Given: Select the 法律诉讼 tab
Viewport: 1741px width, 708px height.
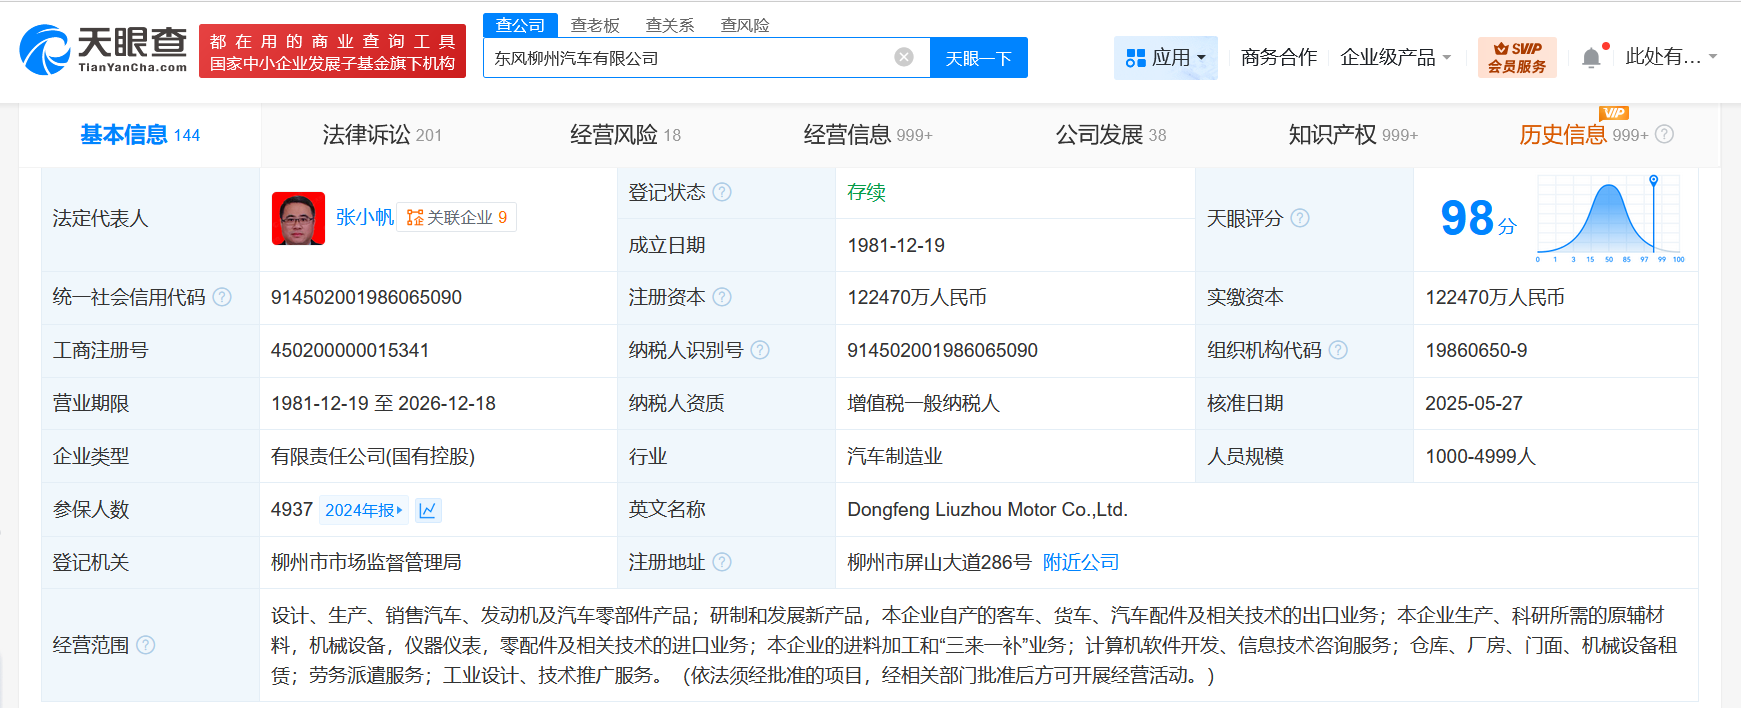Looking at the screenshot, I should click(x=382, y=135).
